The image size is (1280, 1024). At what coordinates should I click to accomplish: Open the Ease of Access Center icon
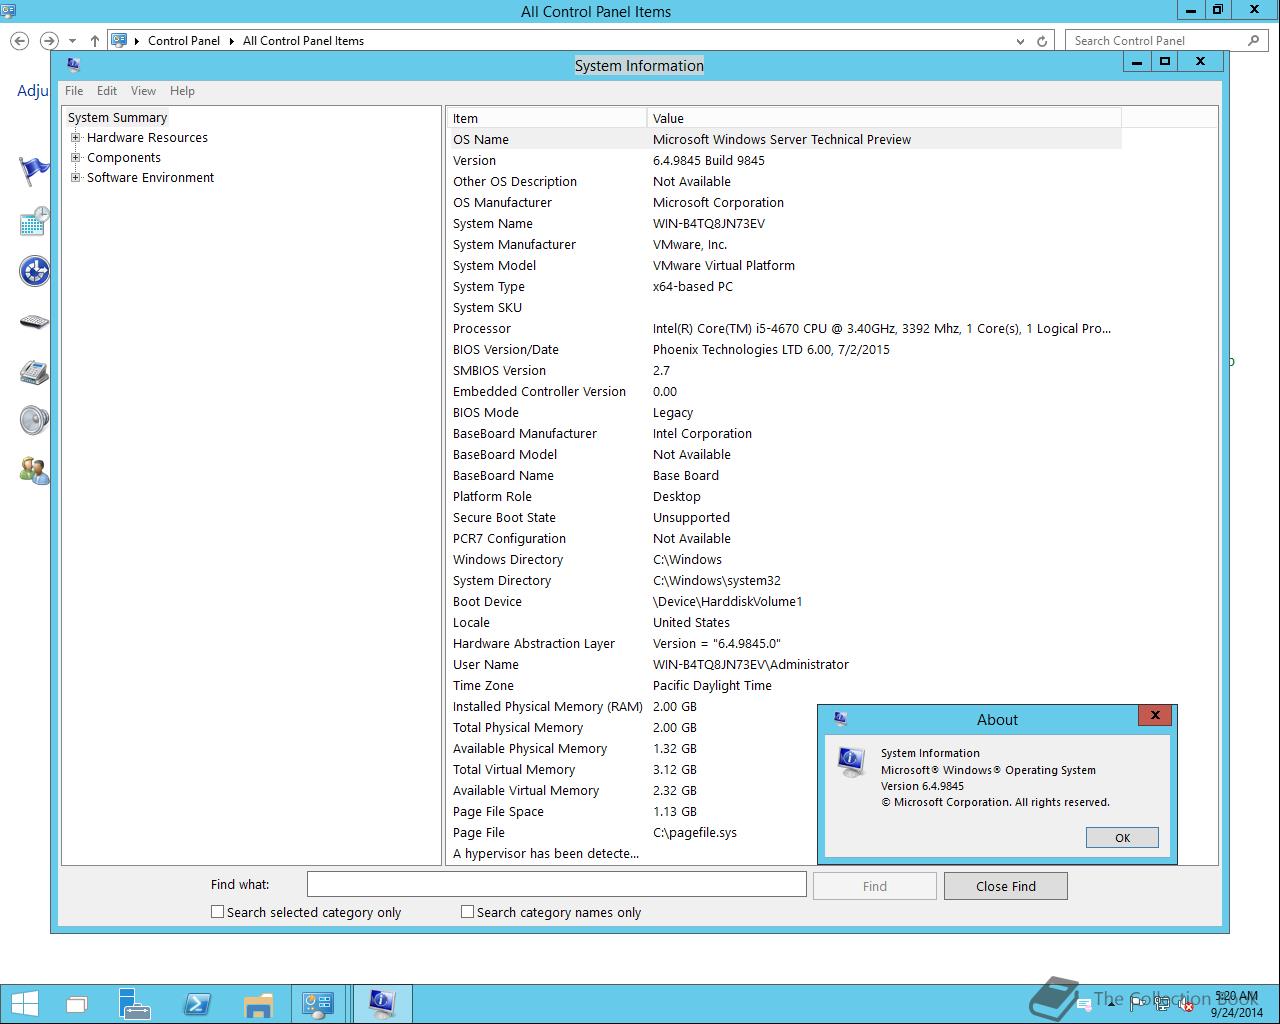tap(34, 271)
